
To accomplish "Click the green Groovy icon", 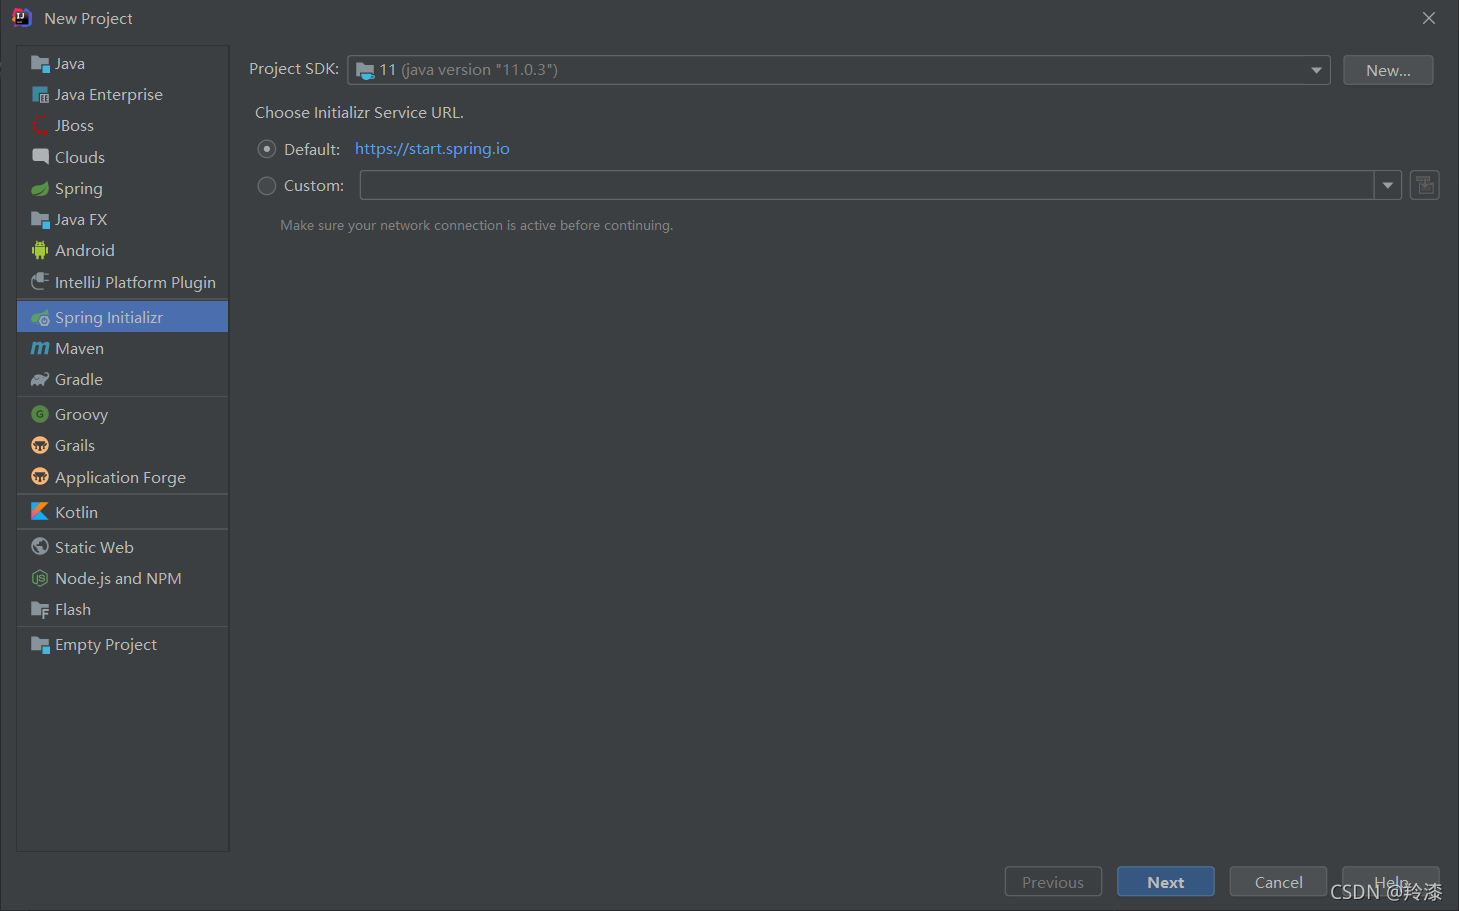I will click(40, 414).
